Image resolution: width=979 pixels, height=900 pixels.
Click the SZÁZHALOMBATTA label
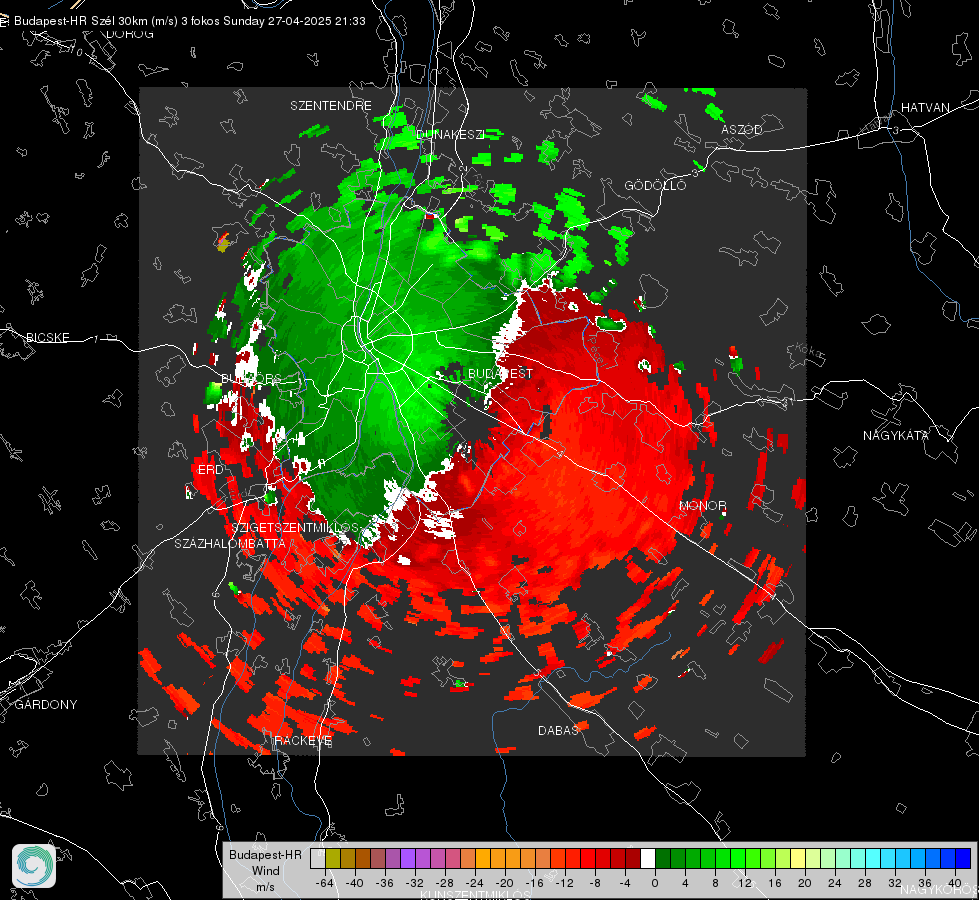click(230, 543)
